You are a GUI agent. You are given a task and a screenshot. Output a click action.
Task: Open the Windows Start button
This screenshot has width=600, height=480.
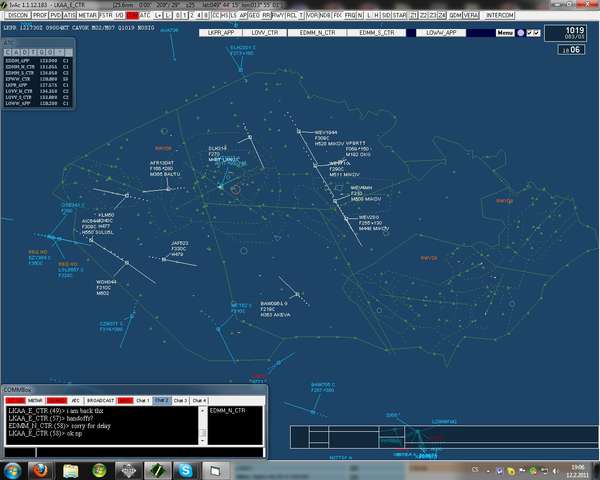[13, 471]
